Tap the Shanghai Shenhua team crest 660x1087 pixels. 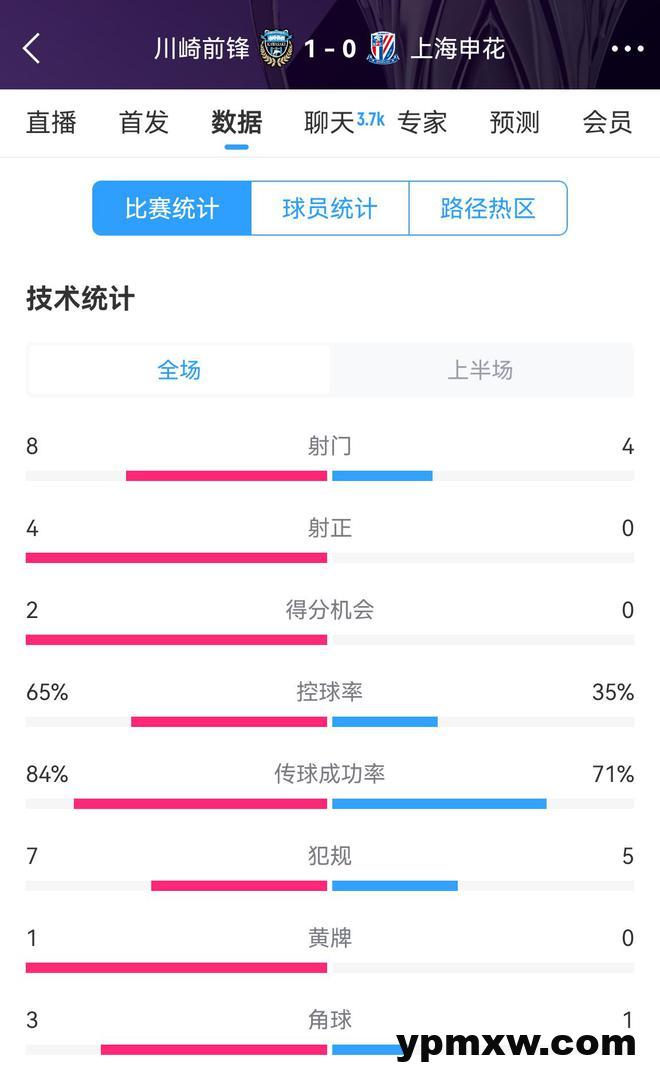point(383,48)
